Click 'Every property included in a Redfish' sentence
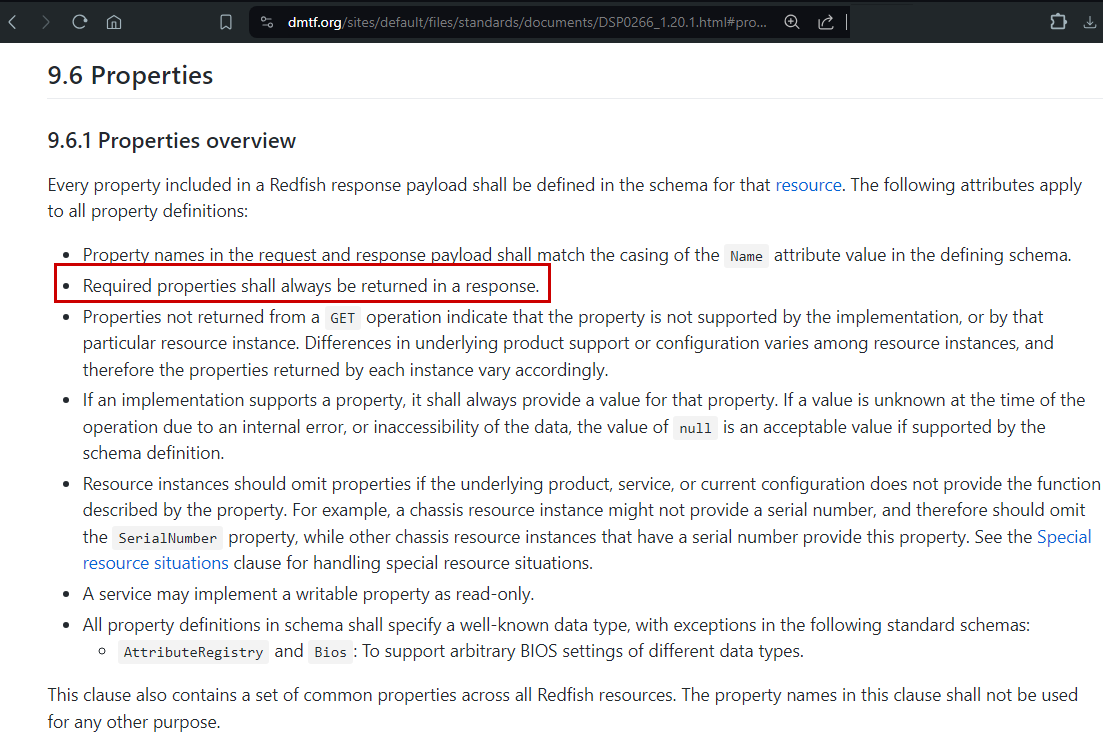1103x744 pixels. pyautogui.click(x=564, y=198)
